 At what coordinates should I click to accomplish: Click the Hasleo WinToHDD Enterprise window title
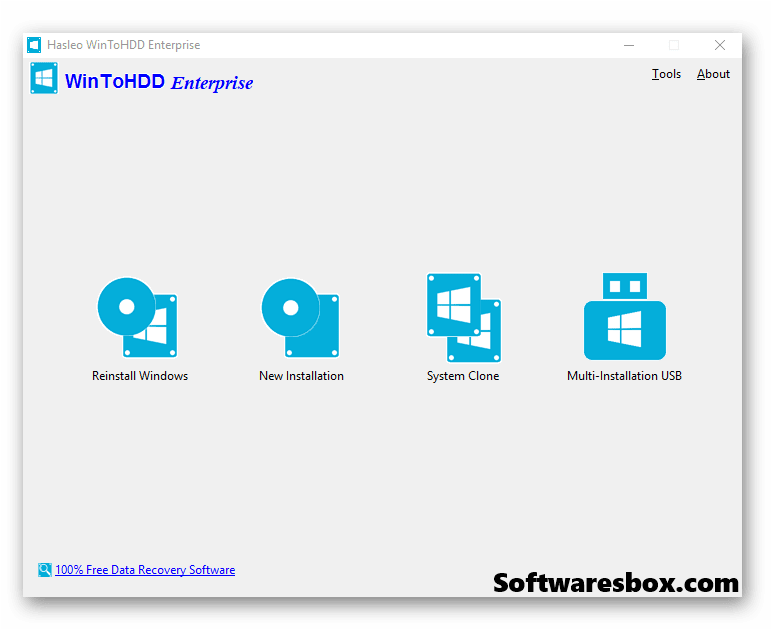coord(123,45)
